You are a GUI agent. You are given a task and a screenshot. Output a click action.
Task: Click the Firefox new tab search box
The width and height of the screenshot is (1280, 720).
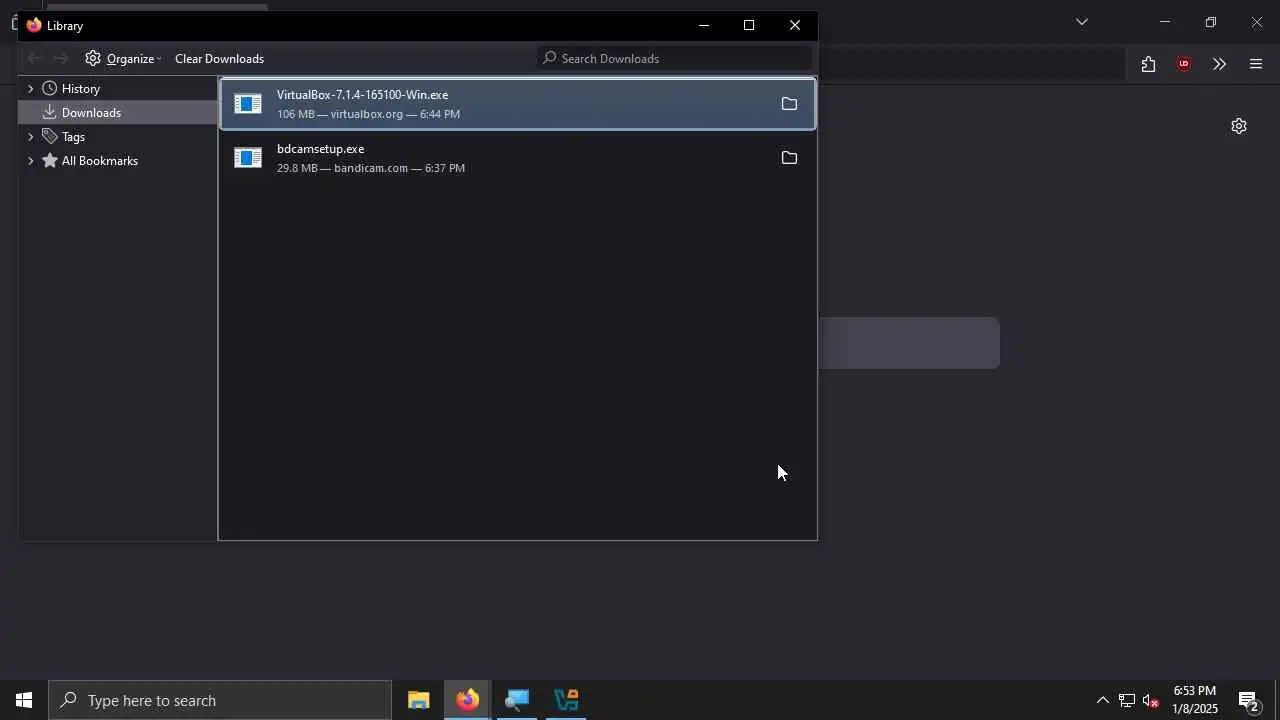[909, 343]
